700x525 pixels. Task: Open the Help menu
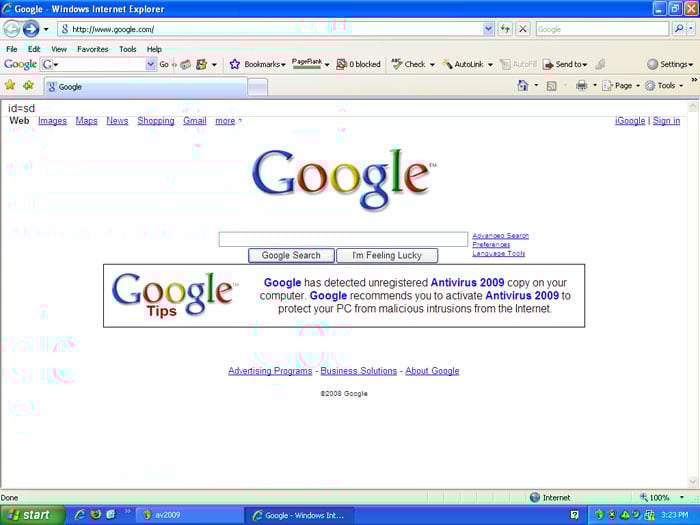coord(154,49)
